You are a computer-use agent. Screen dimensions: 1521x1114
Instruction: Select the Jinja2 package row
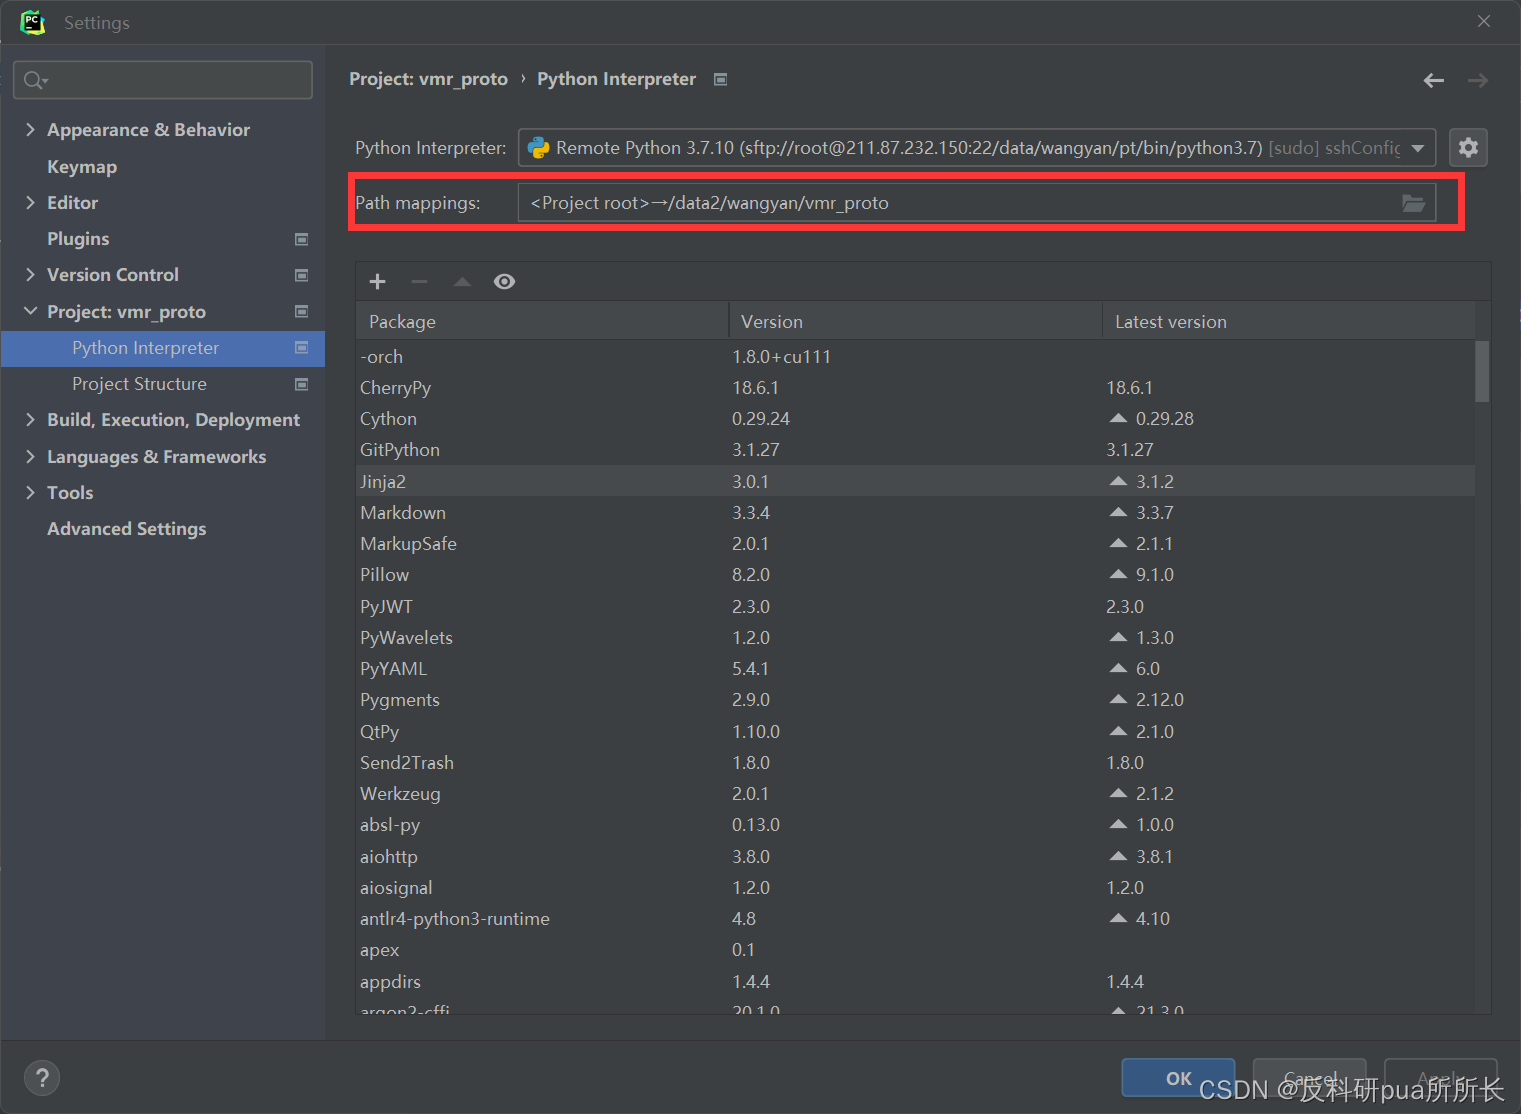(x=915, y=481)
